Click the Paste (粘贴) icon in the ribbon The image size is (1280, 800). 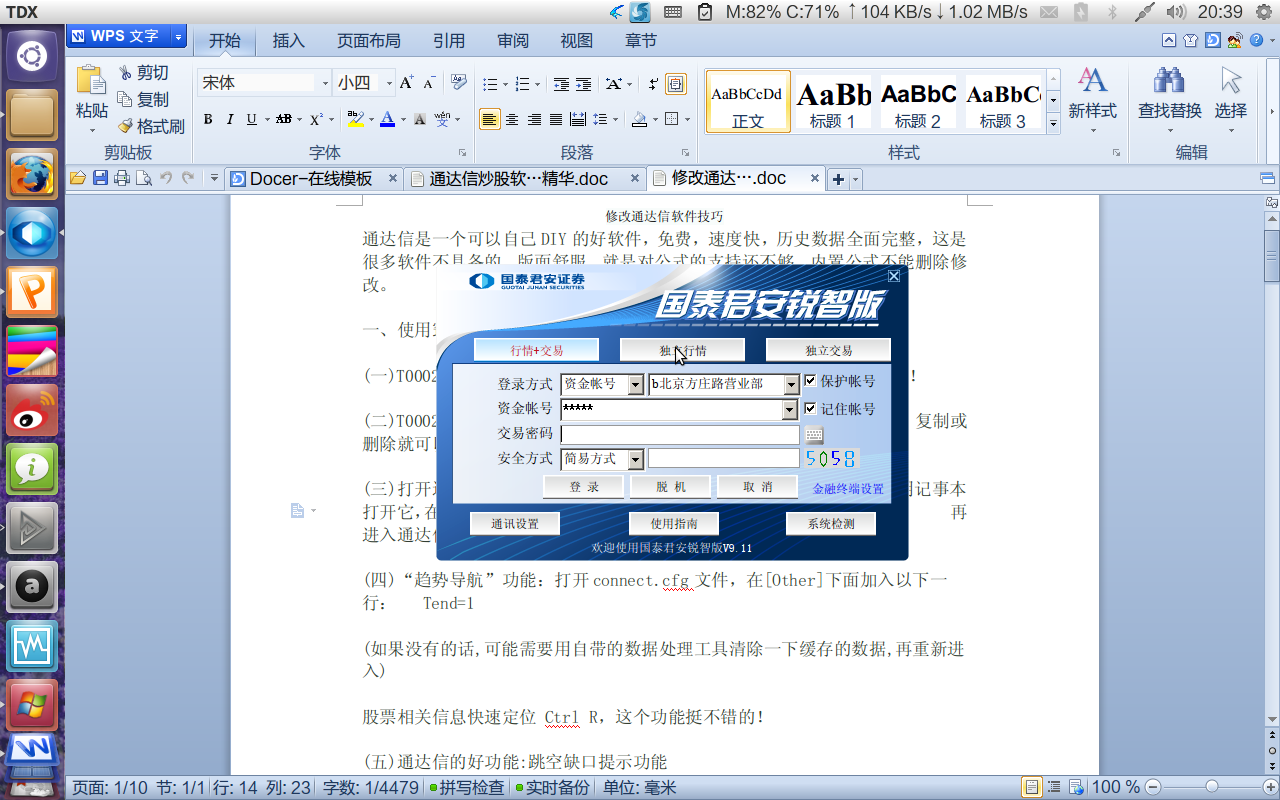[91, 81]
